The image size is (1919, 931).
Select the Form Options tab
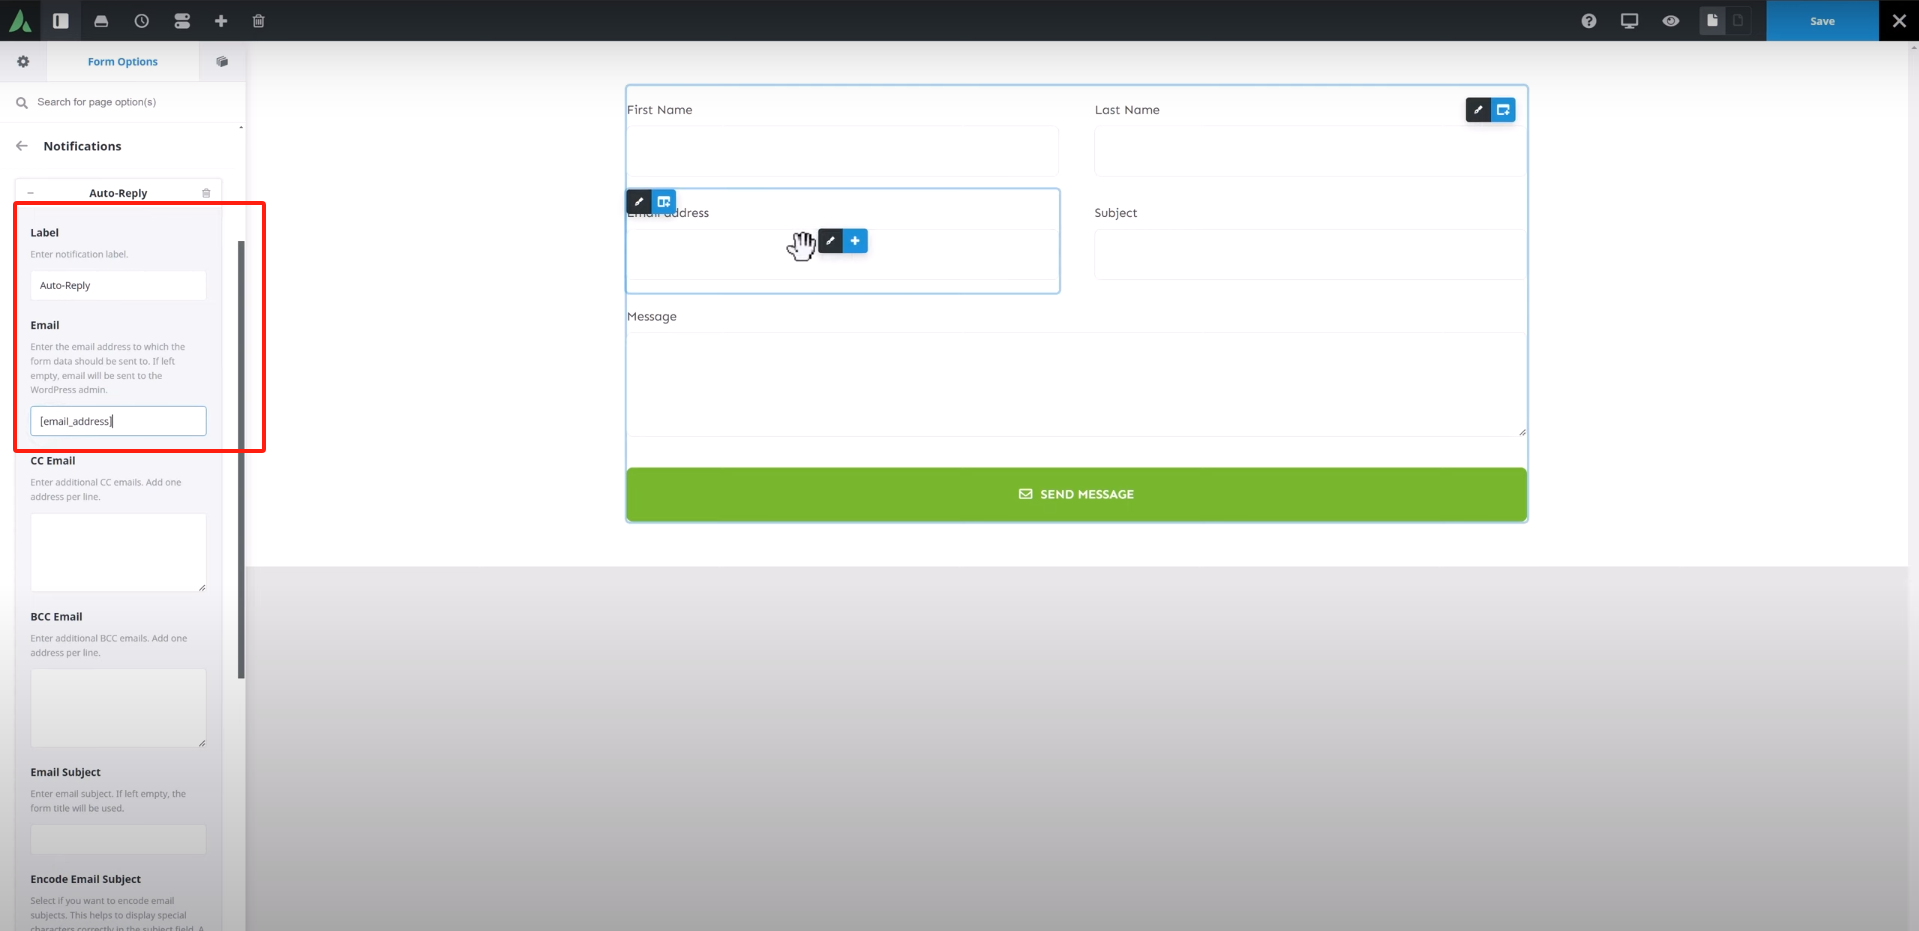pyautogui.click(x=122, y=62)
